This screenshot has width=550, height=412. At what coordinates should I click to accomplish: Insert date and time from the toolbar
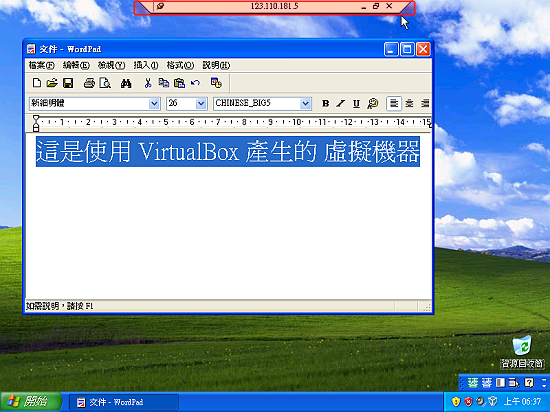click(216, 83)
